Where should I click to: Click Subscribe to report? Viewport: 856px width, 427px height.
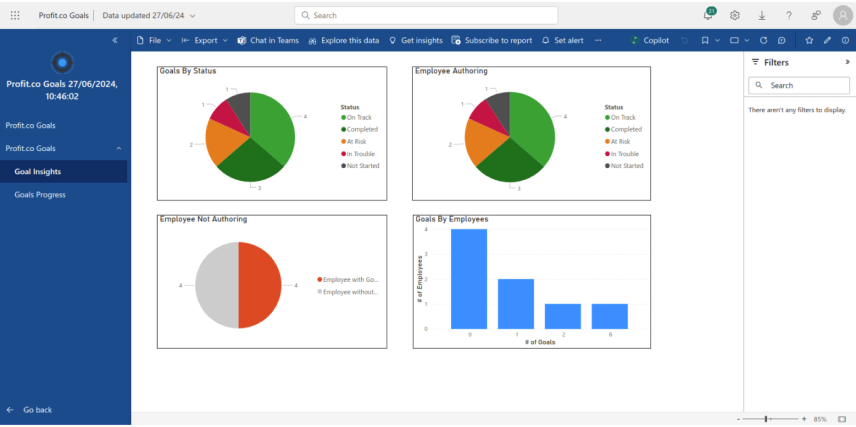click(x=491, y=40)
